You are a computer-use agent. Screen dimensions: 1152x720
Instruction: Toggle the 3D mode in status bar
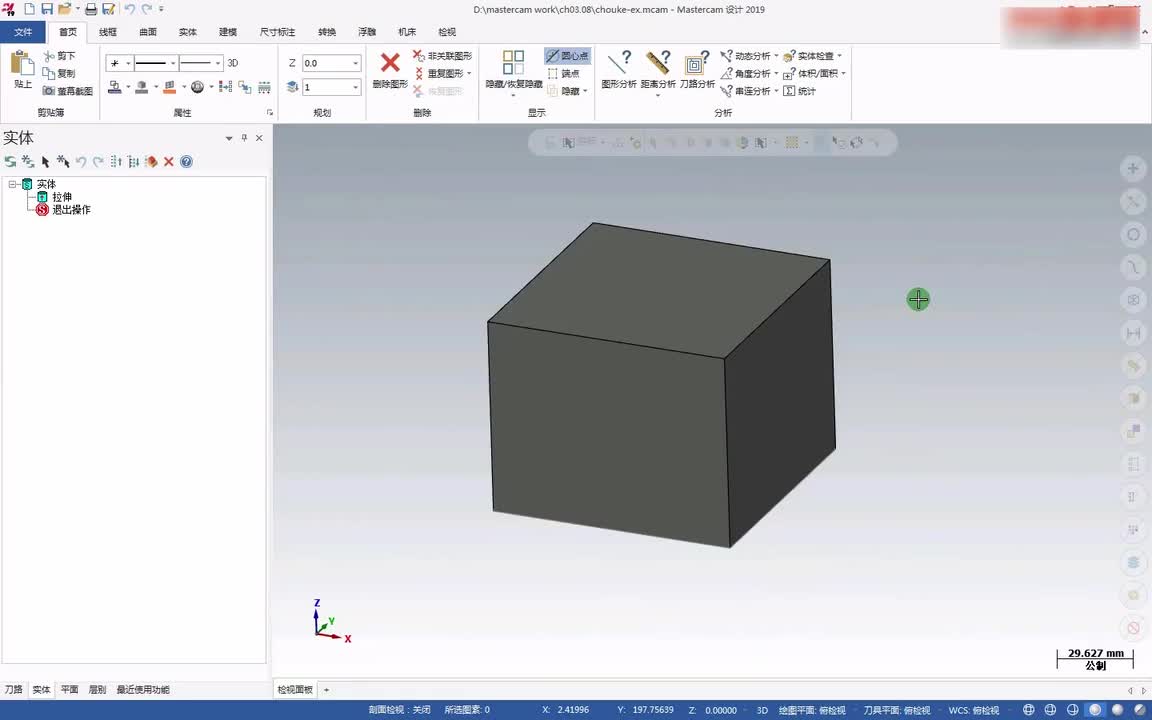coord(762,710)
